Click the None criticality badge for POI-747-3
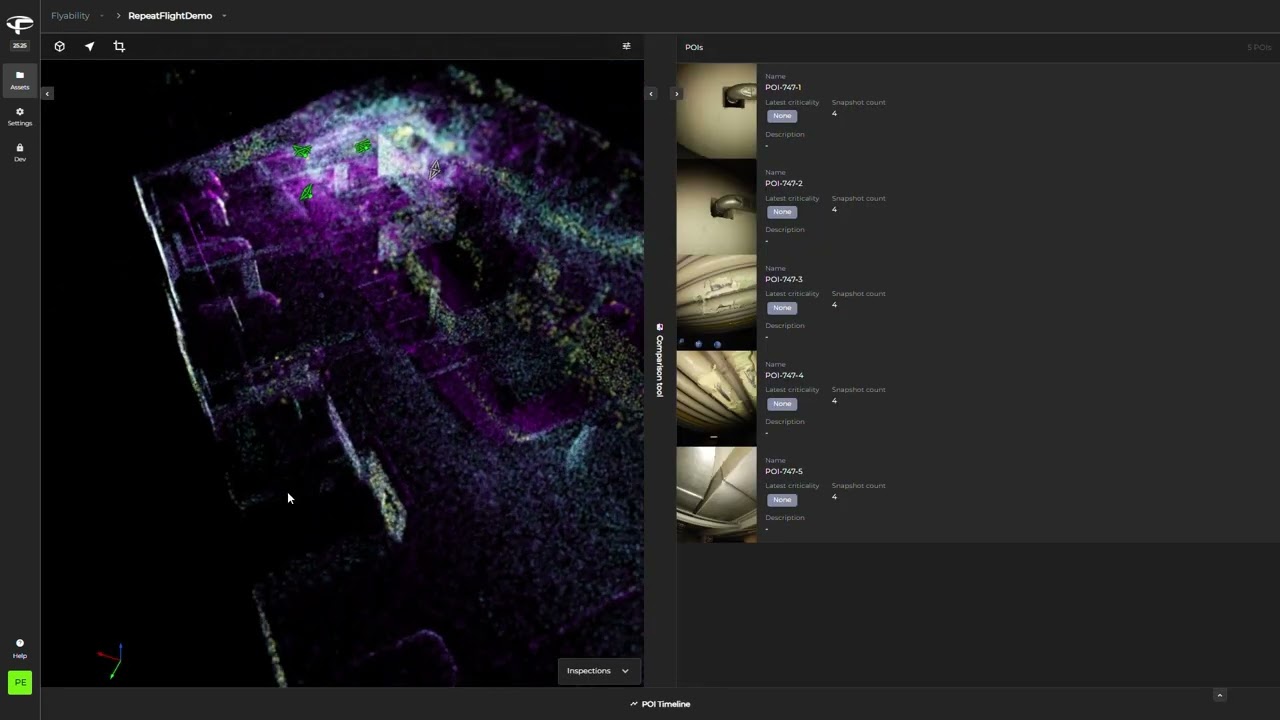Viewport: 1280px width, 720px height. [x=782, y=308]
